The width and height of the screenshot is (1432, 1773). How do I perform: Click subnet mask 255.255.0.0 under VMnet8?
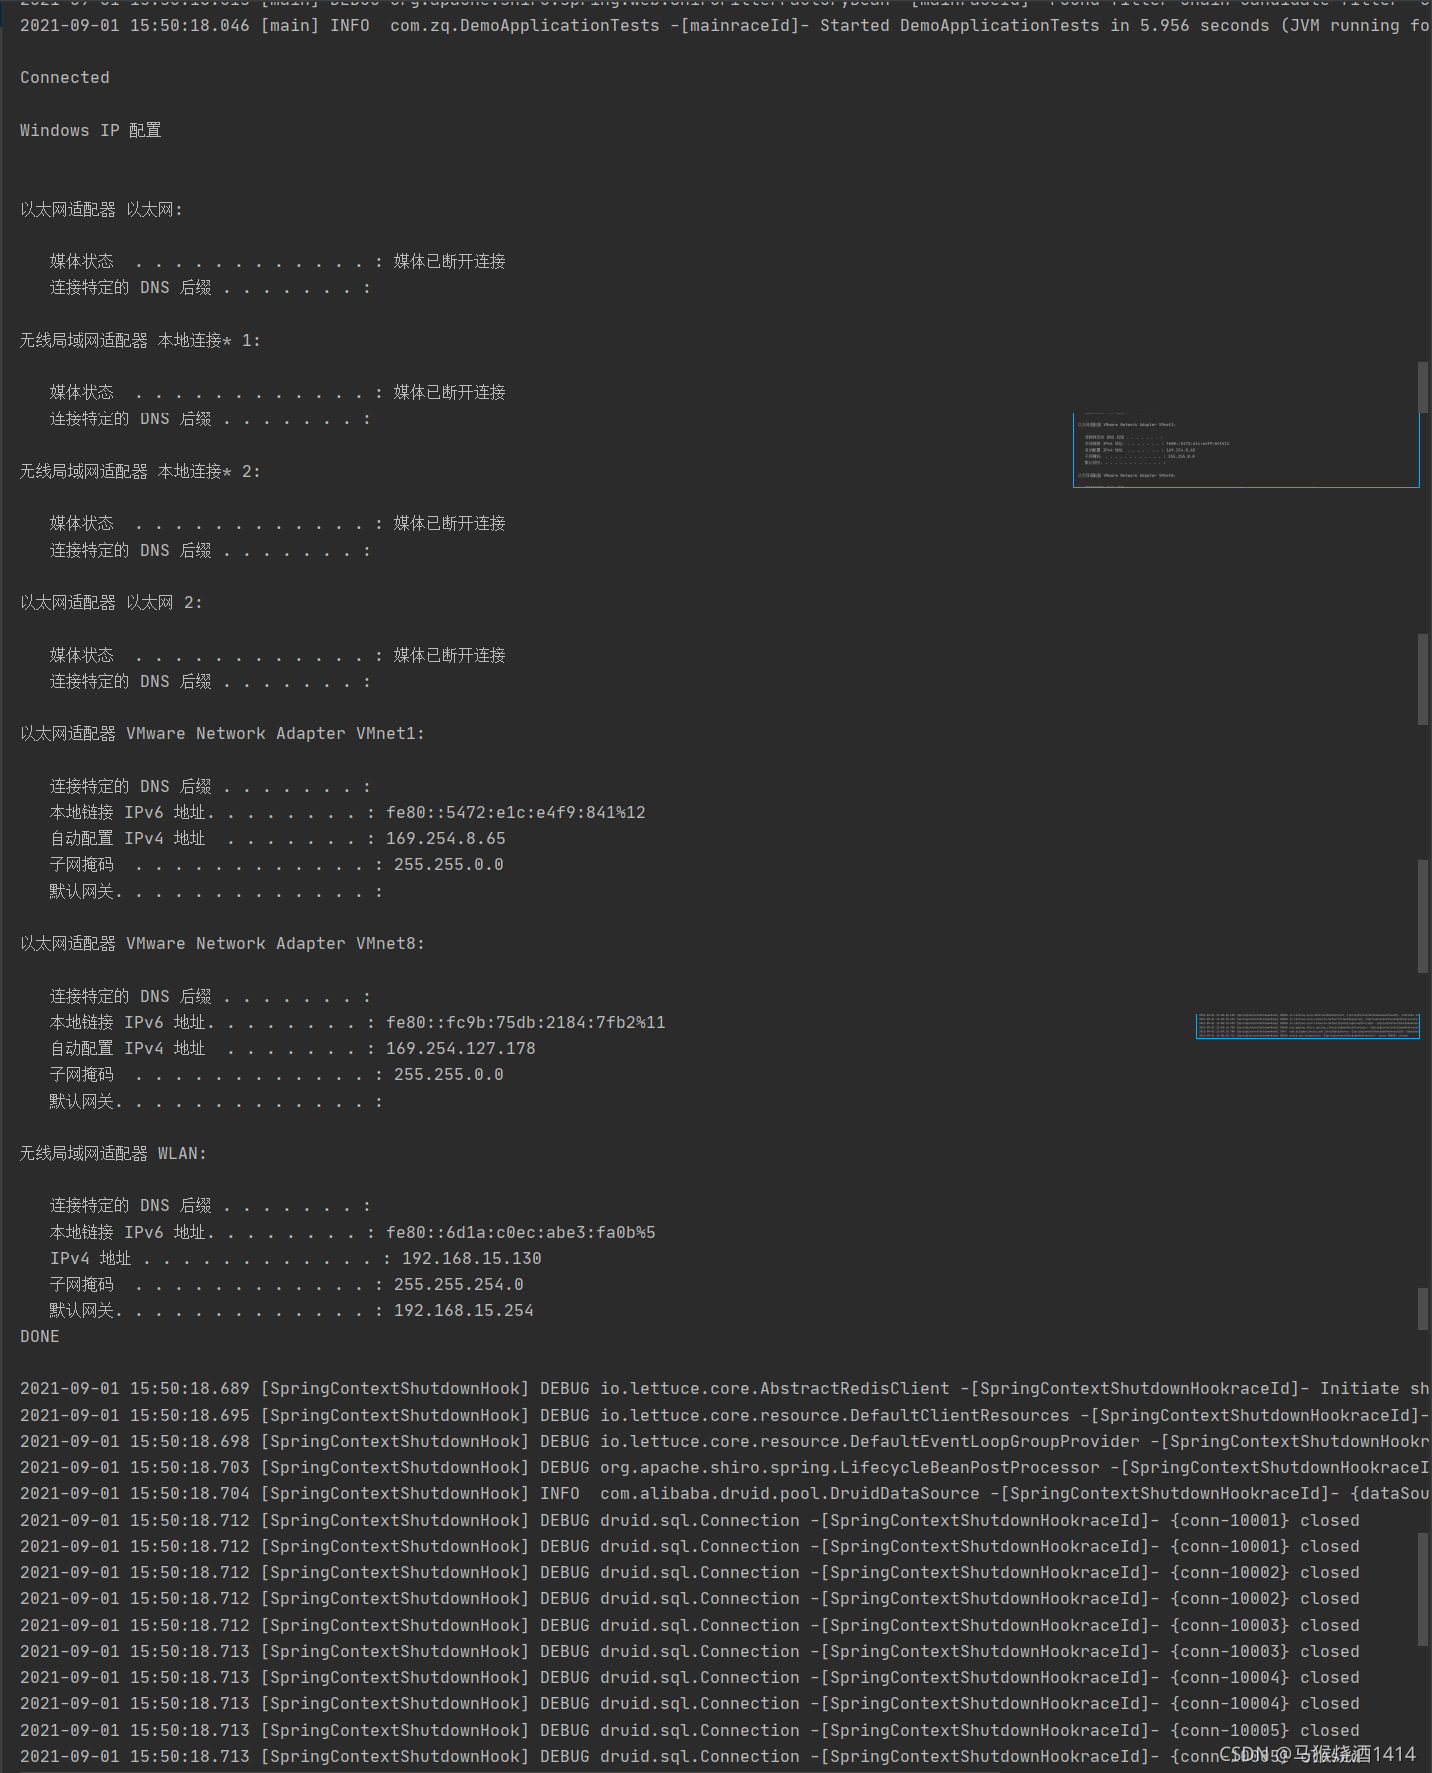[x=448, y=1074]
